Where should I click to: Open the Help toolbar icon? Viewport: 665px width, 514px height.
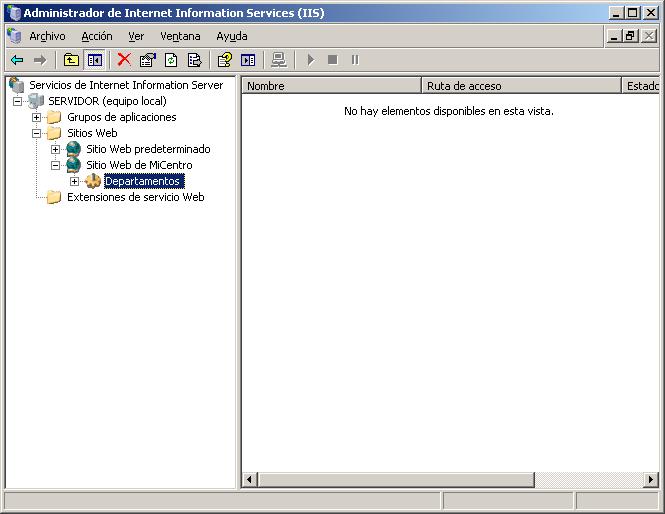[x=225, y=60]
